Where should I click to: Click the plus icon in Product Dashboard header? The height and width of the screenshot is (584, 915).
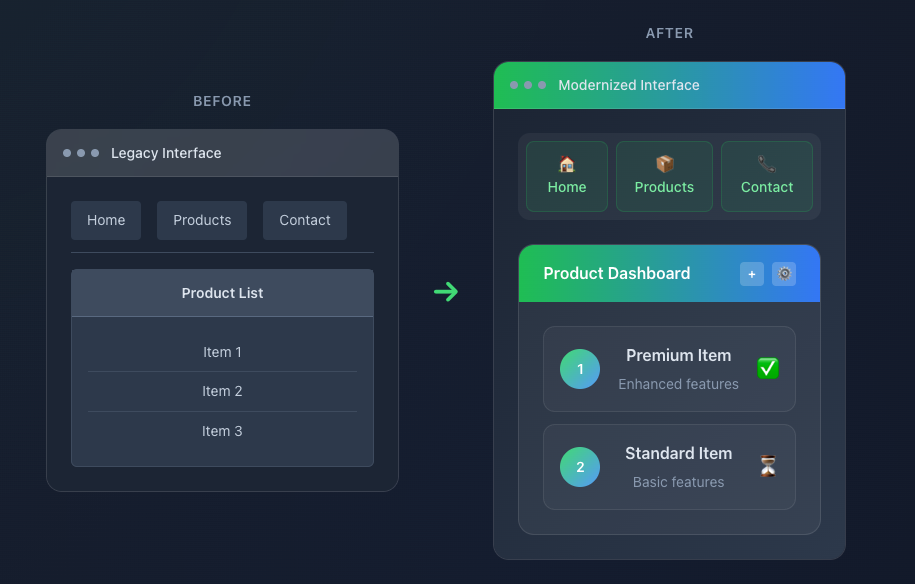[x=752, y=273]
